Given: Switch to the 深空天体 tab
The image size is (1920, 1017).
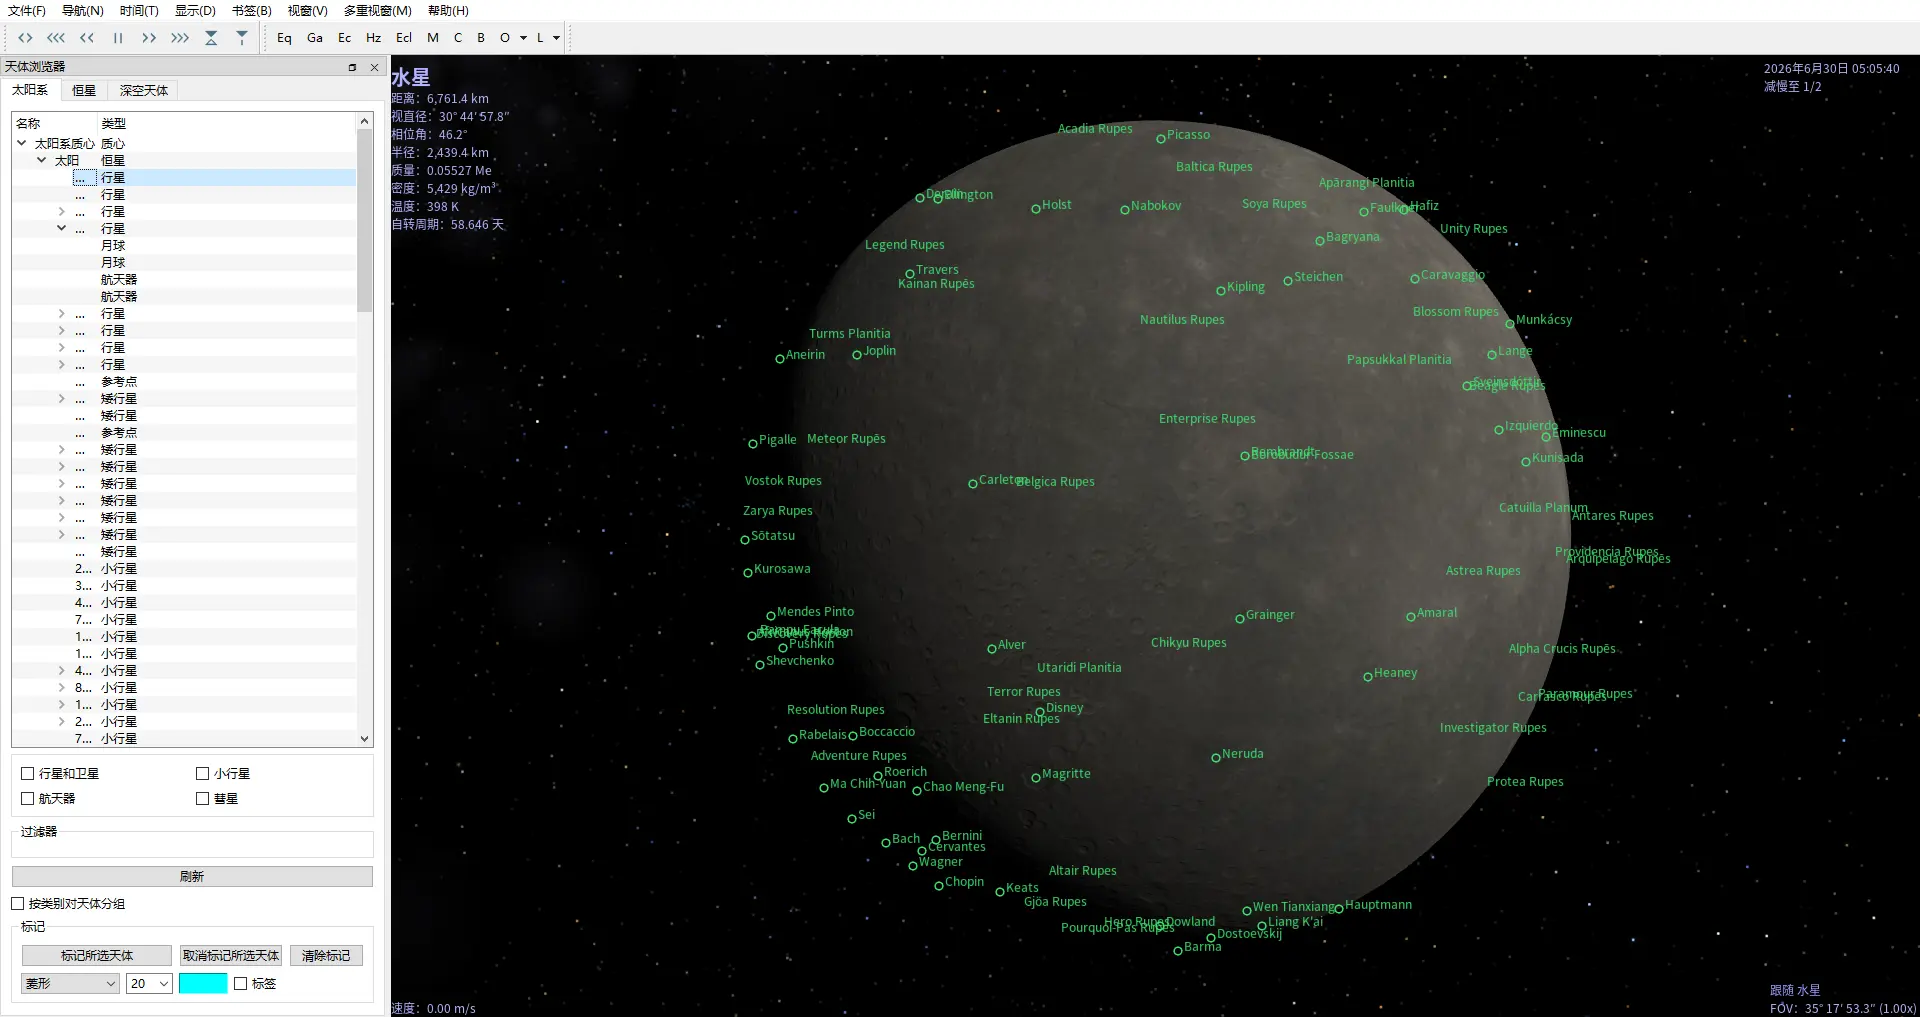Looking at the screenshot, I should [x=144, y=91].
